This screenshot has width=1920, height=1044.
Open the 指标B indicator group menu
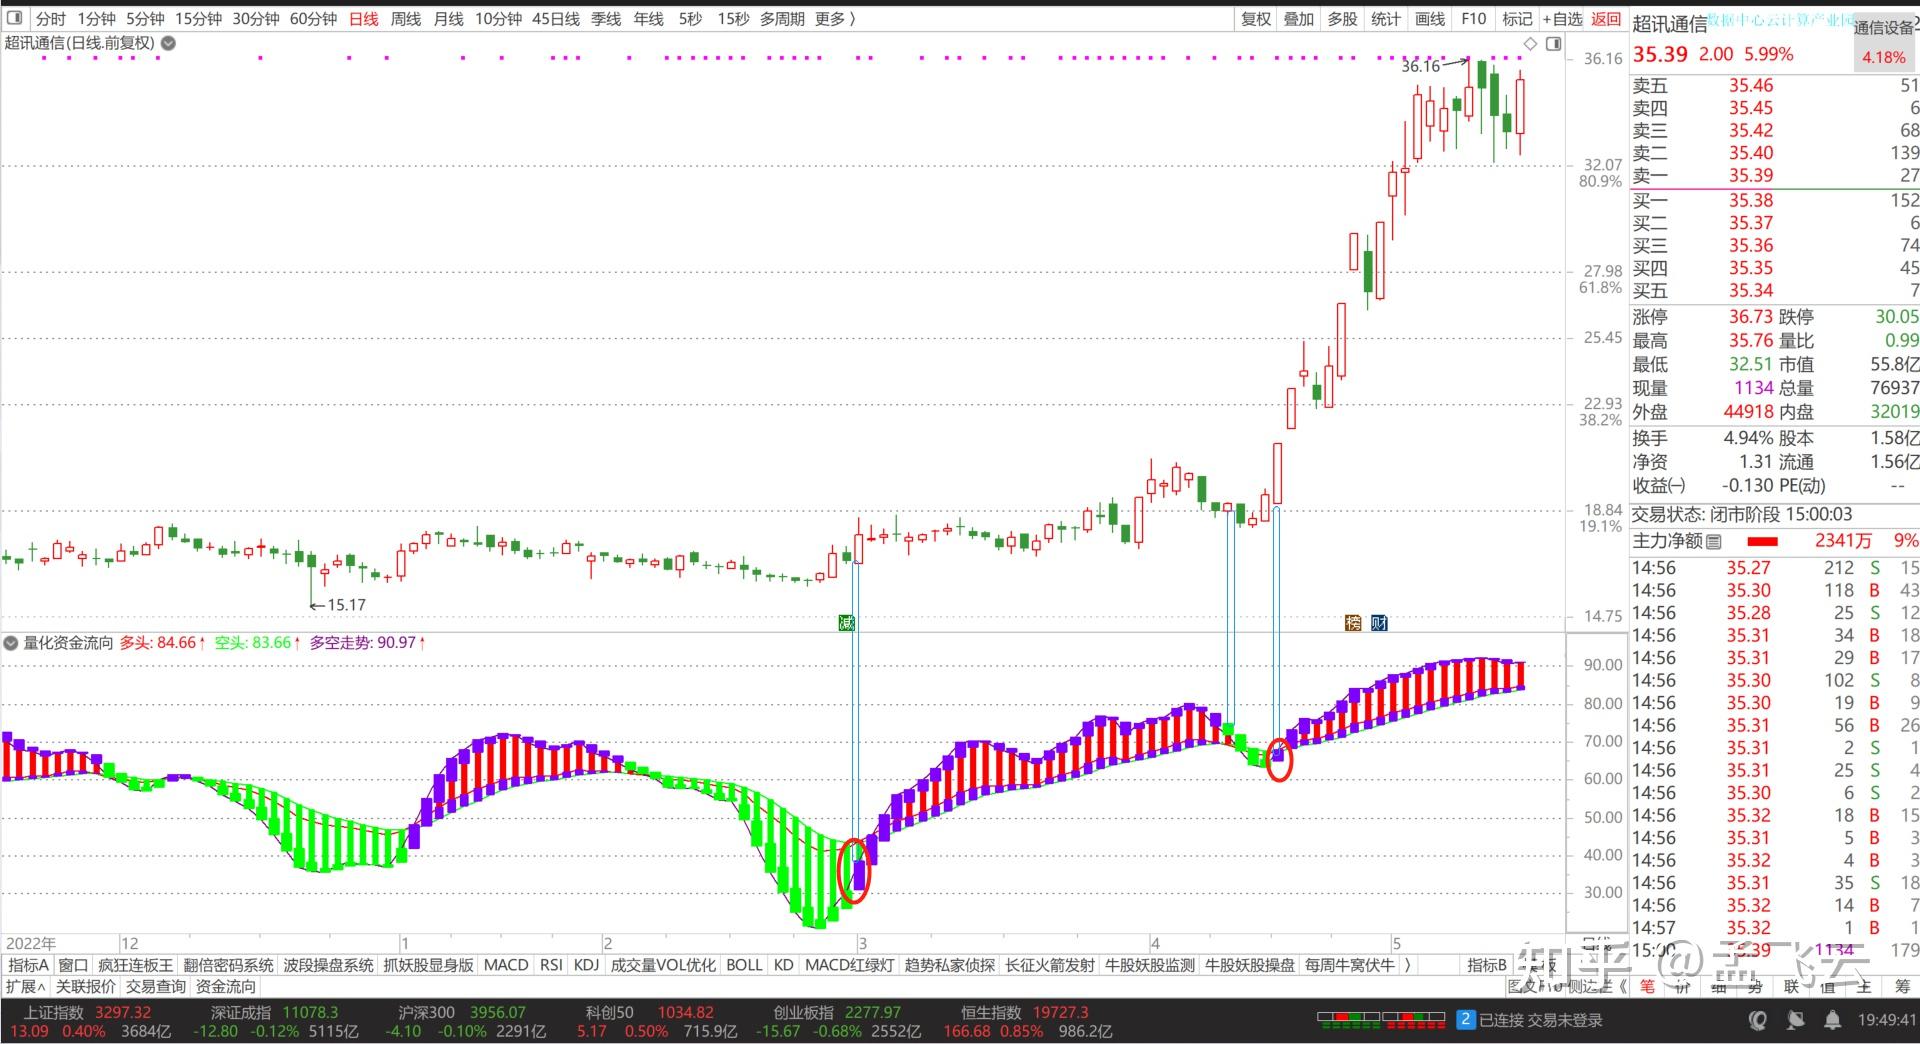(x=1487, y=965)
